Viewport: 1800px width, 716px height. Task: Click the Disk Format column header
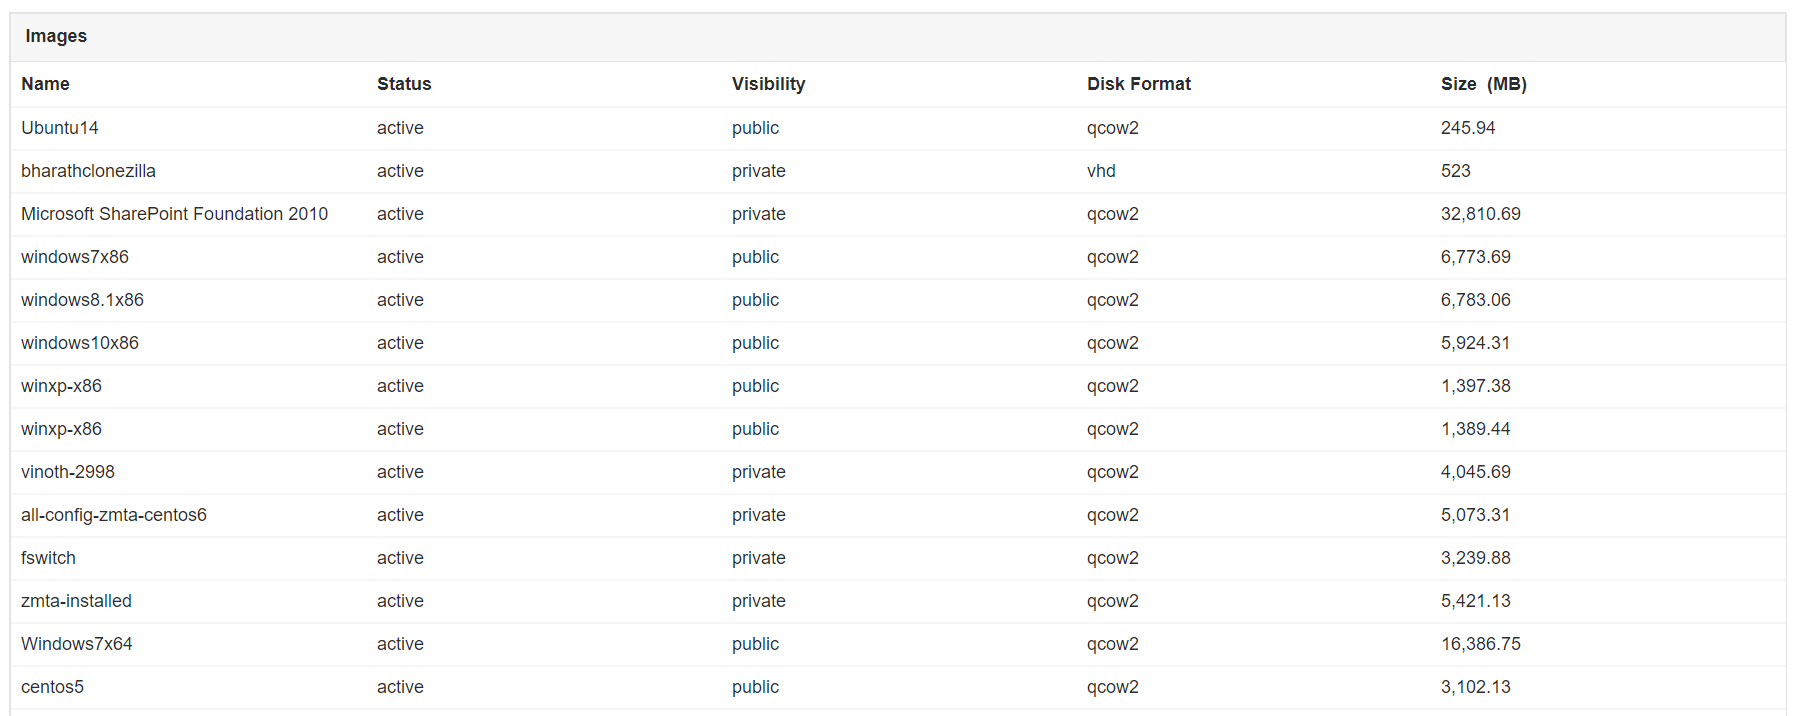[1138, 84]
